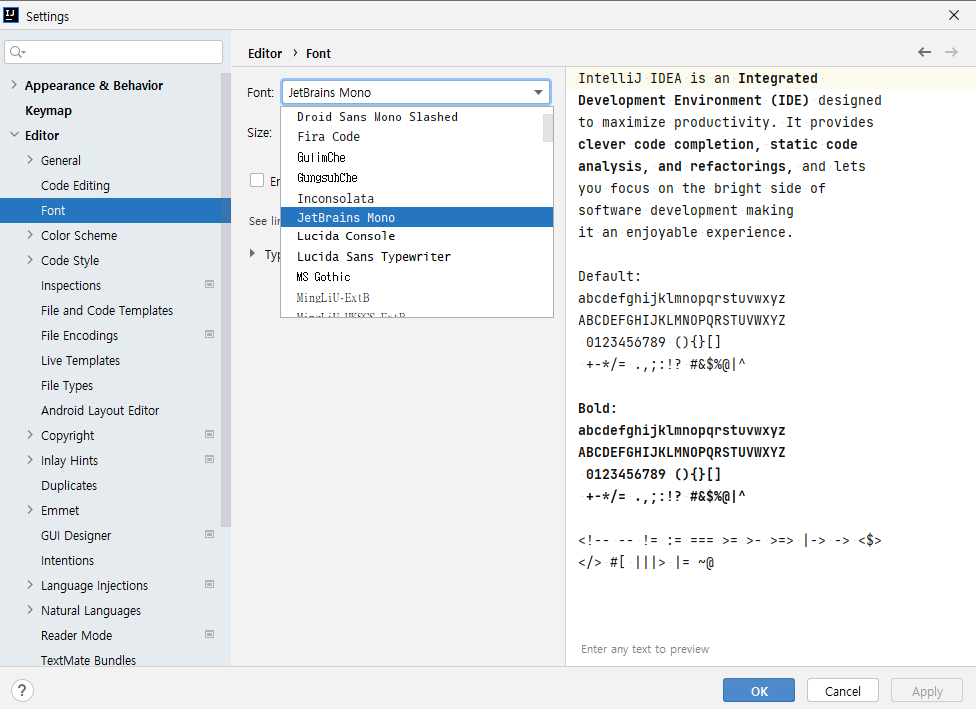
Task: Expand Appearance & Behavior section
Action: pos(14,85)
